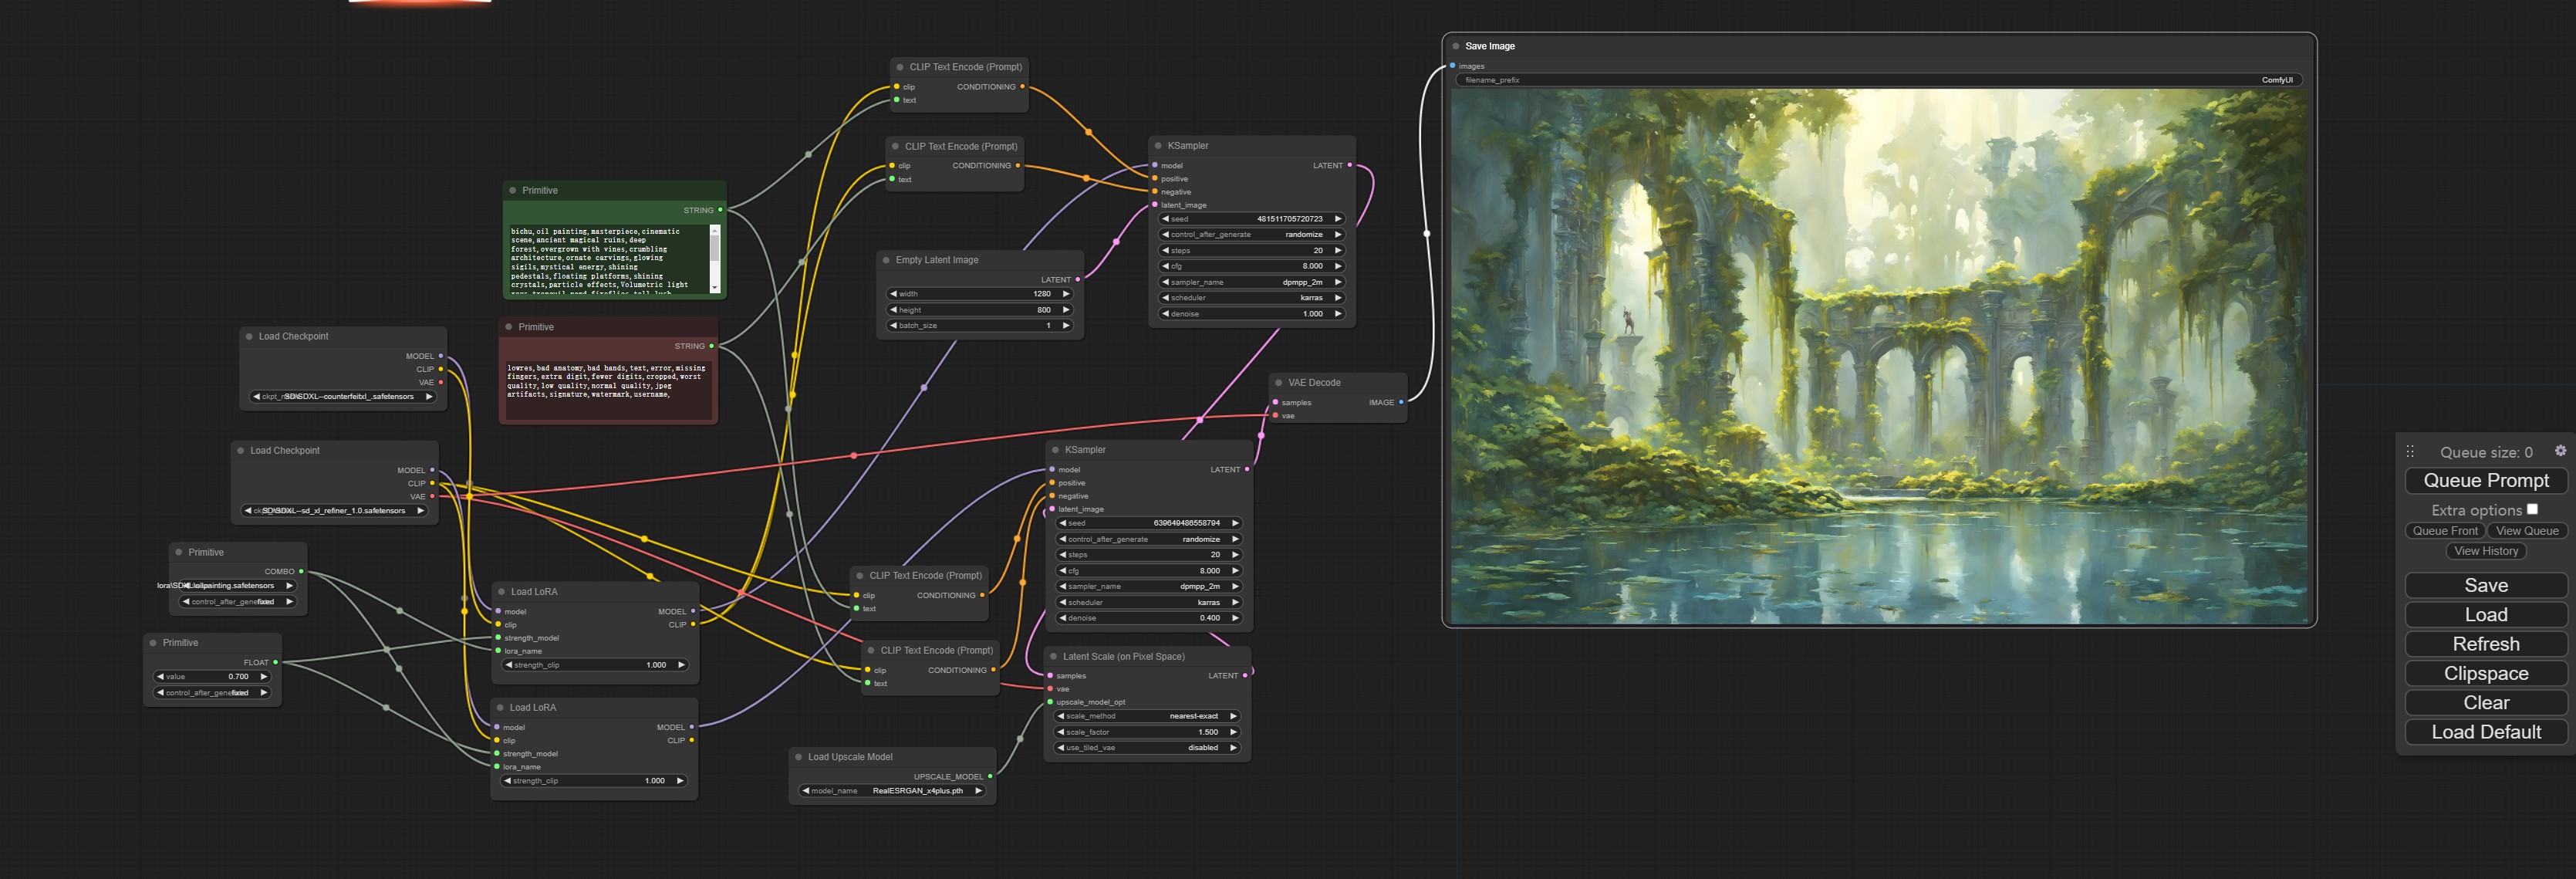Adjust the denoise 0.400 slider field
This screenshot has width=2576, height=879.
(x=1147, y=618)
